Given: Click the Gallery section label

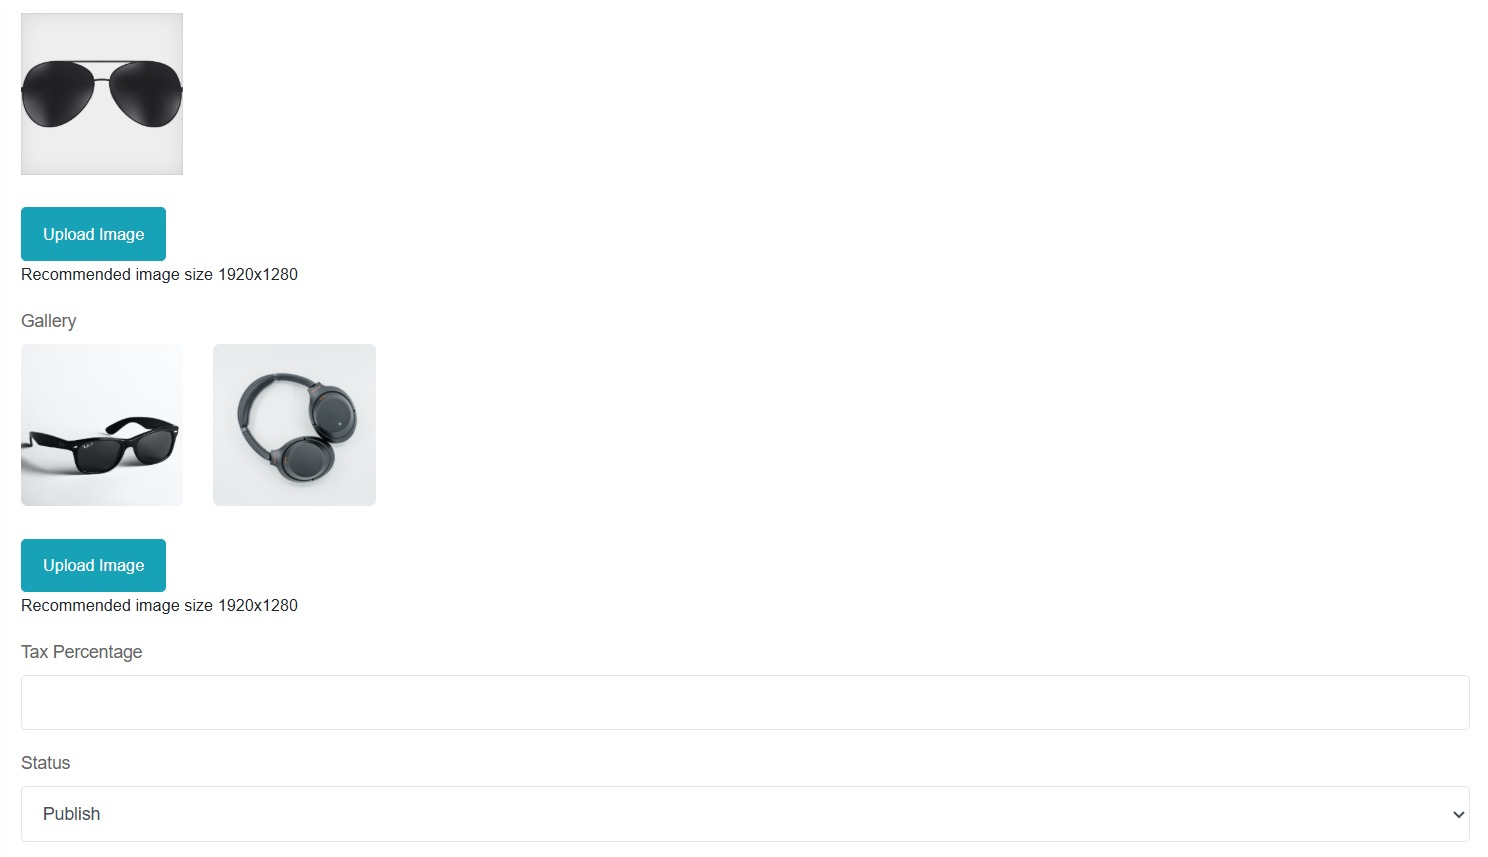Looking at the screenshot, I should click(x=49, y=321).
